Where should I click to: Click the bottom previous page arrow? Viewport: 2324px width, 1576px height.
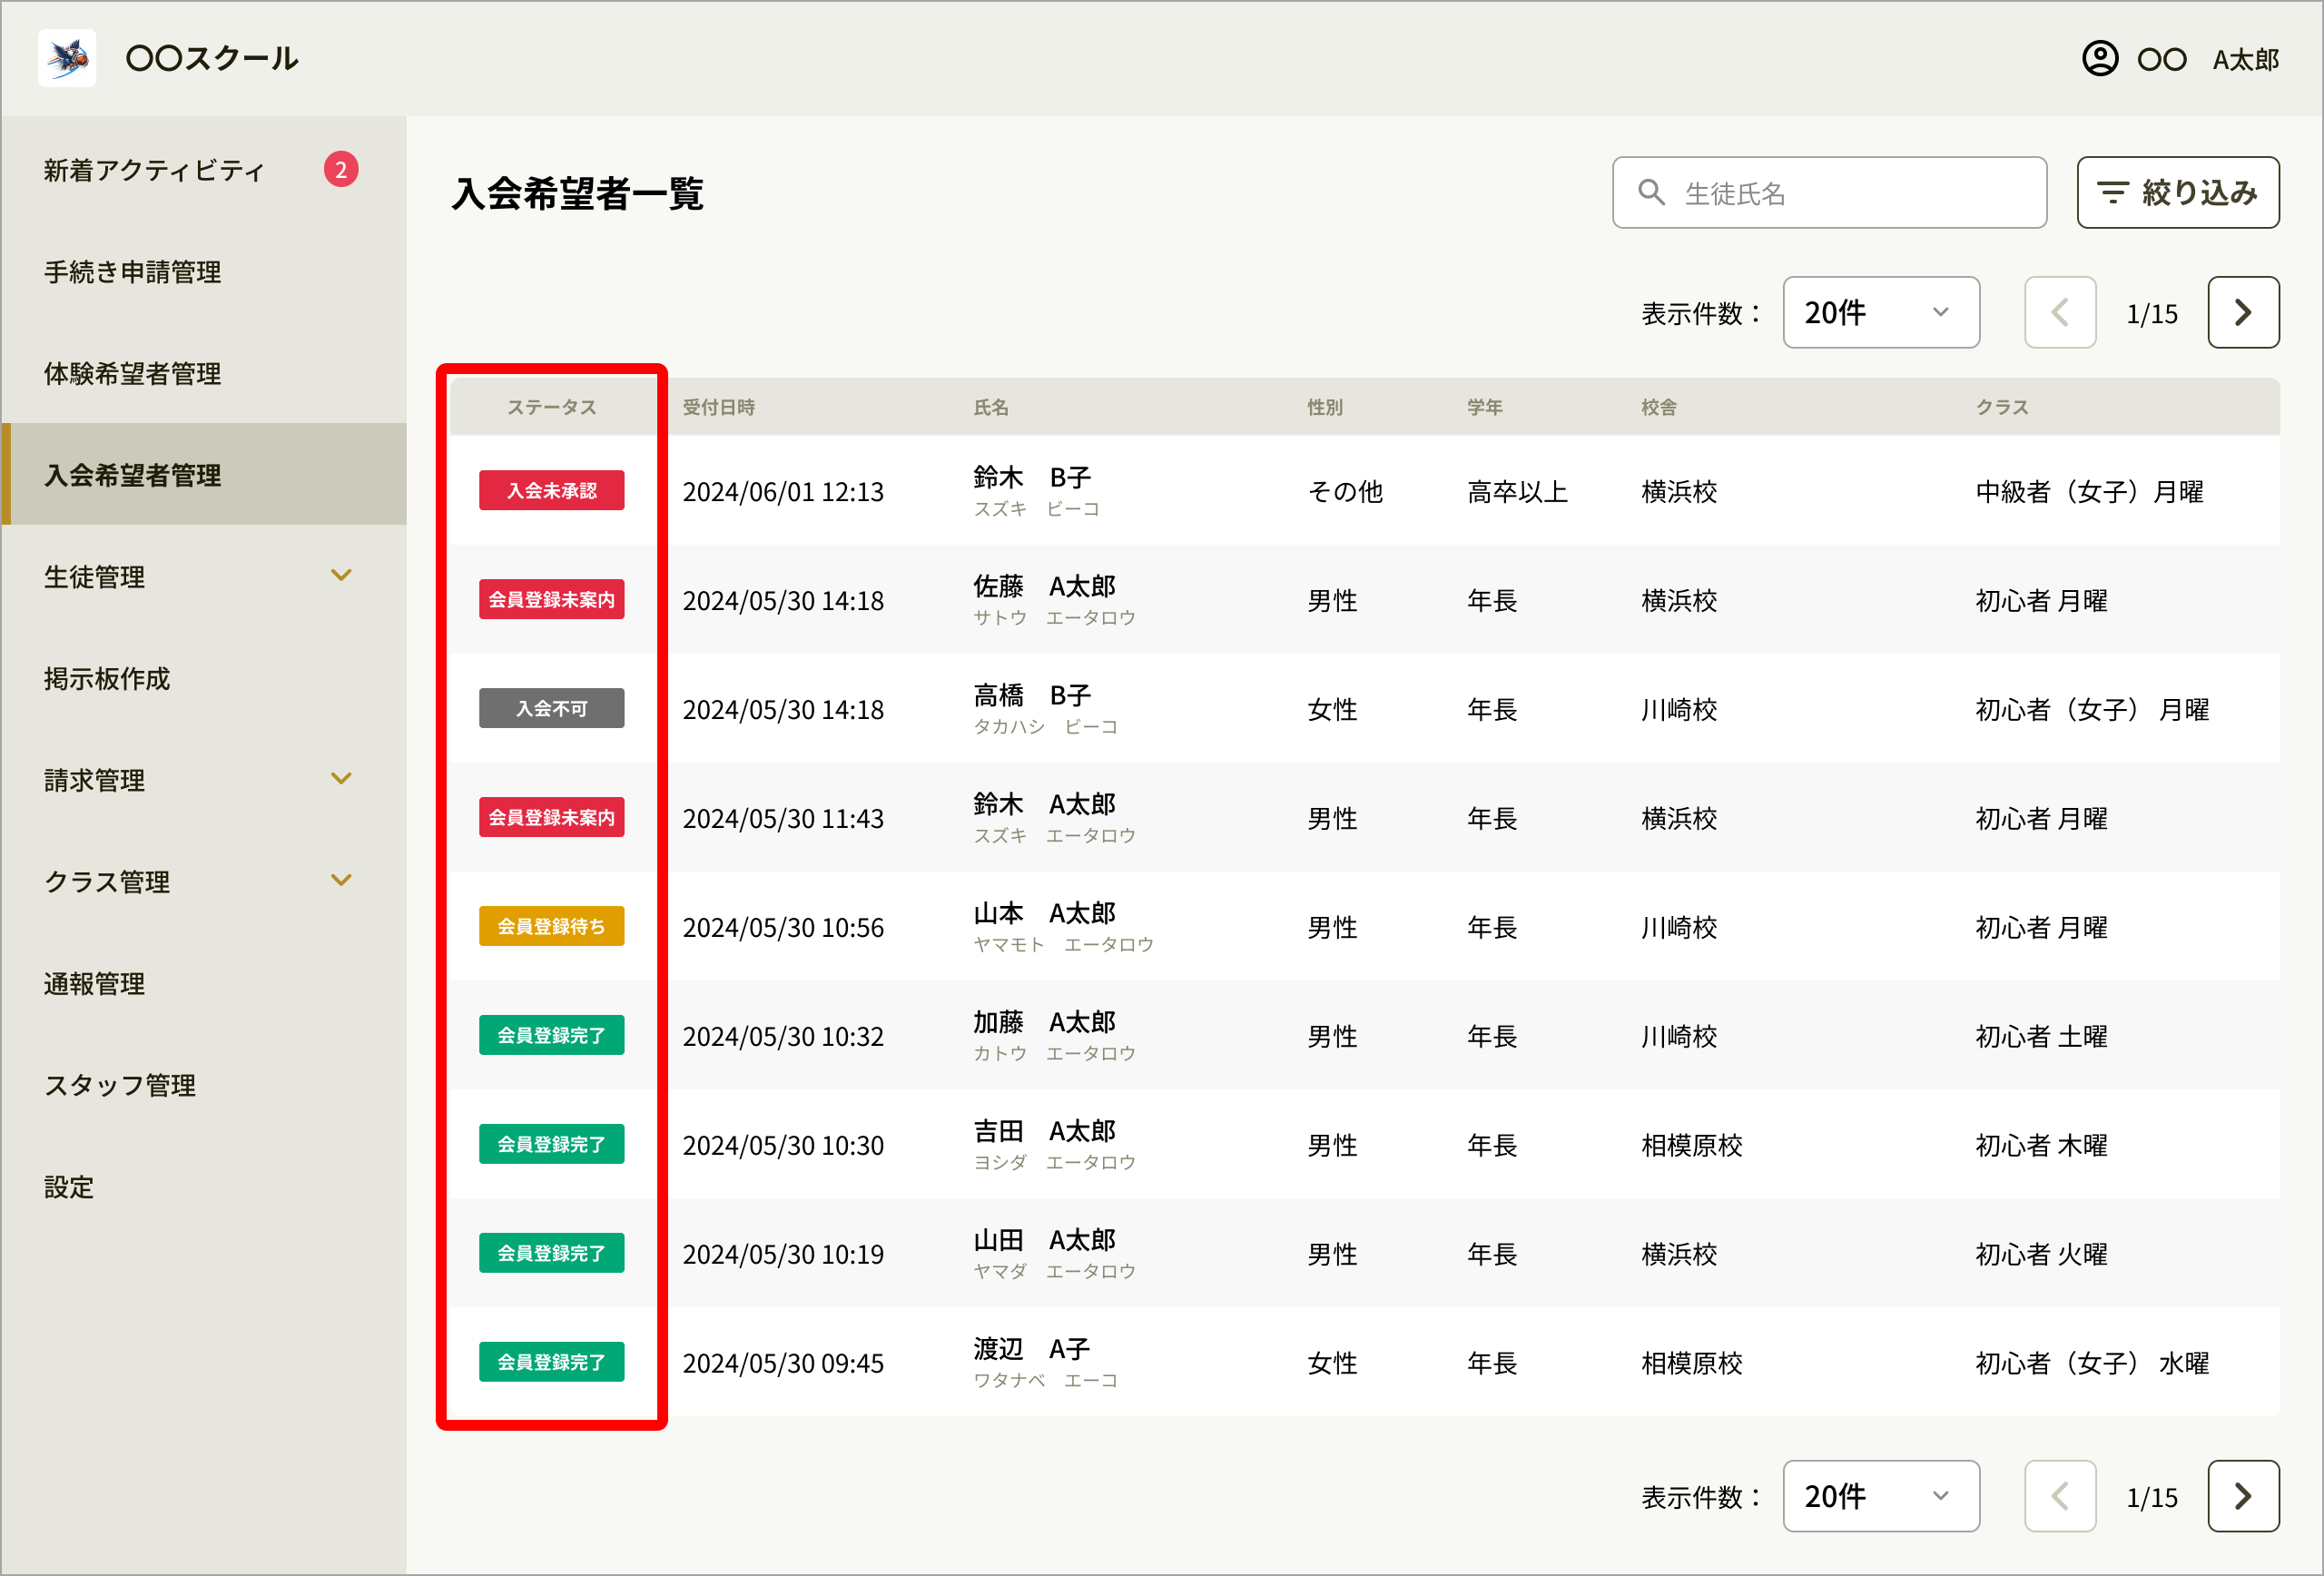point(2060,1496)
